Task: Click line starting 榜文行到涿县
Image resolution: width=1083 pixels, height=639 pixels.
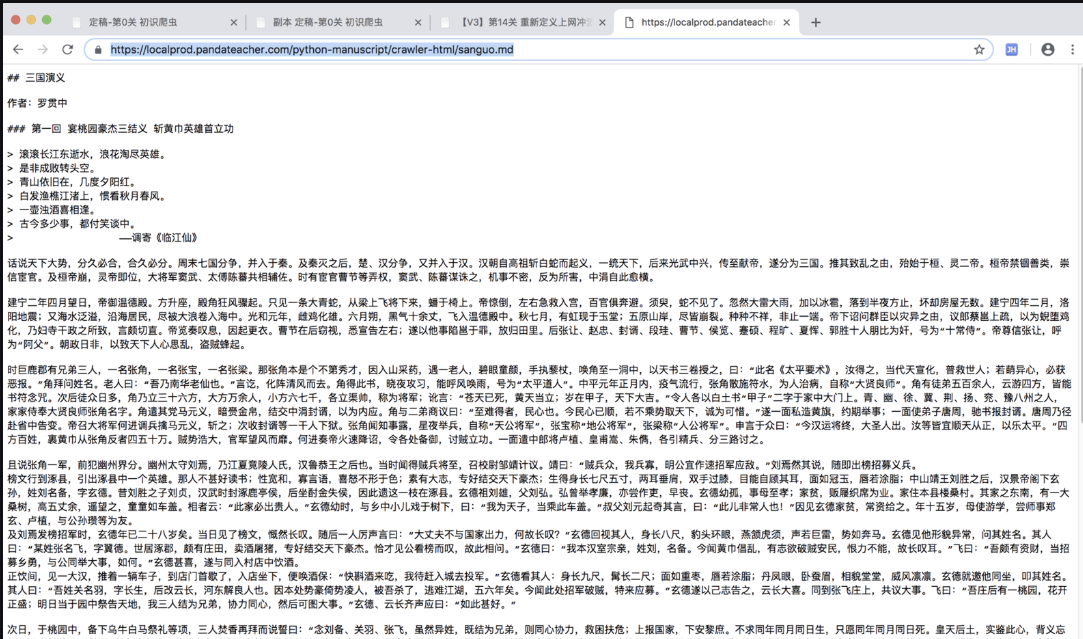Action: [539, 499]
